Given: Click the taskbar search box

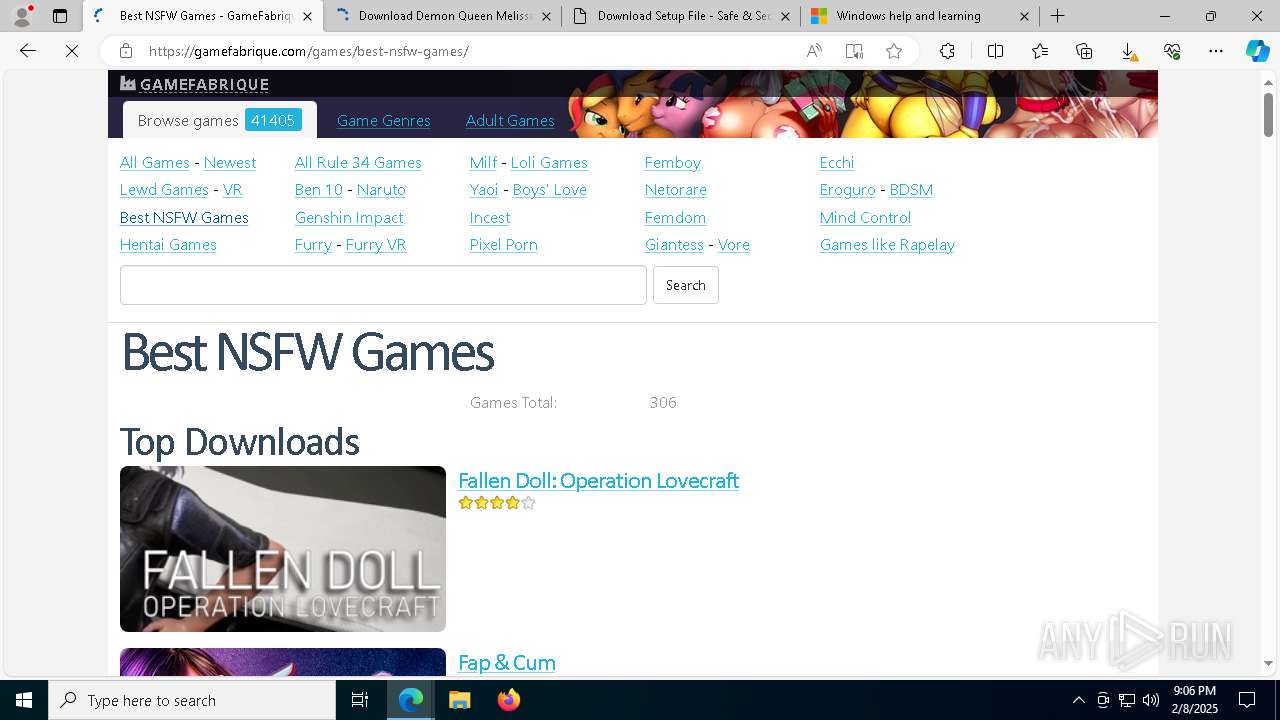Looking at the screenshot, I should coord(192,700).
